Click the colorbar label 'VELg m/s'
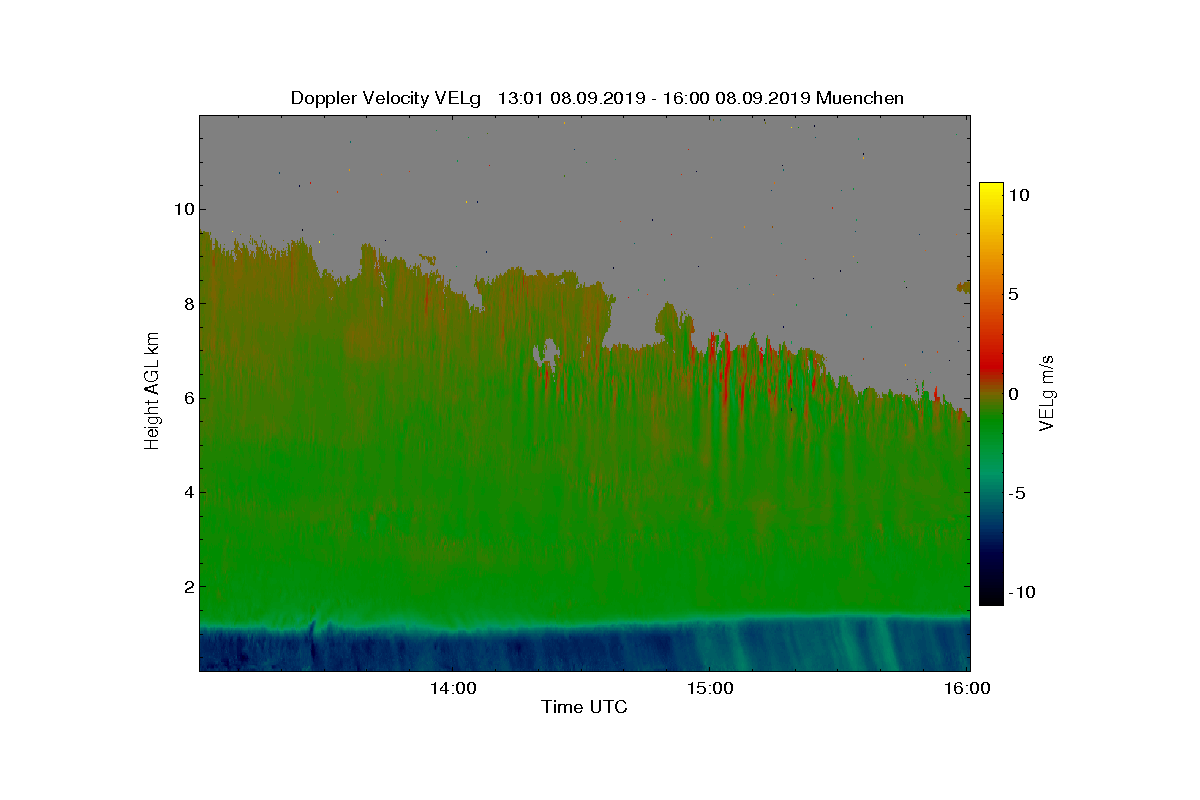Image resolution: width=1200 pixels, height=800 pixels. point(1047,392)
